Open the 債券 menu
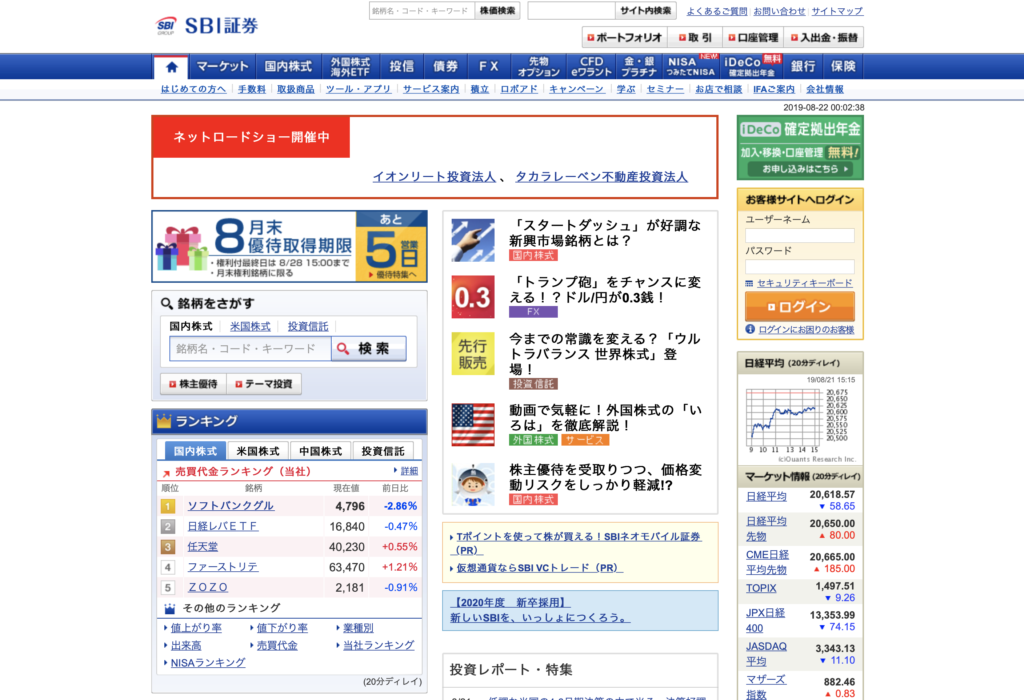The image size is (1024, 700). click(445, 67)
